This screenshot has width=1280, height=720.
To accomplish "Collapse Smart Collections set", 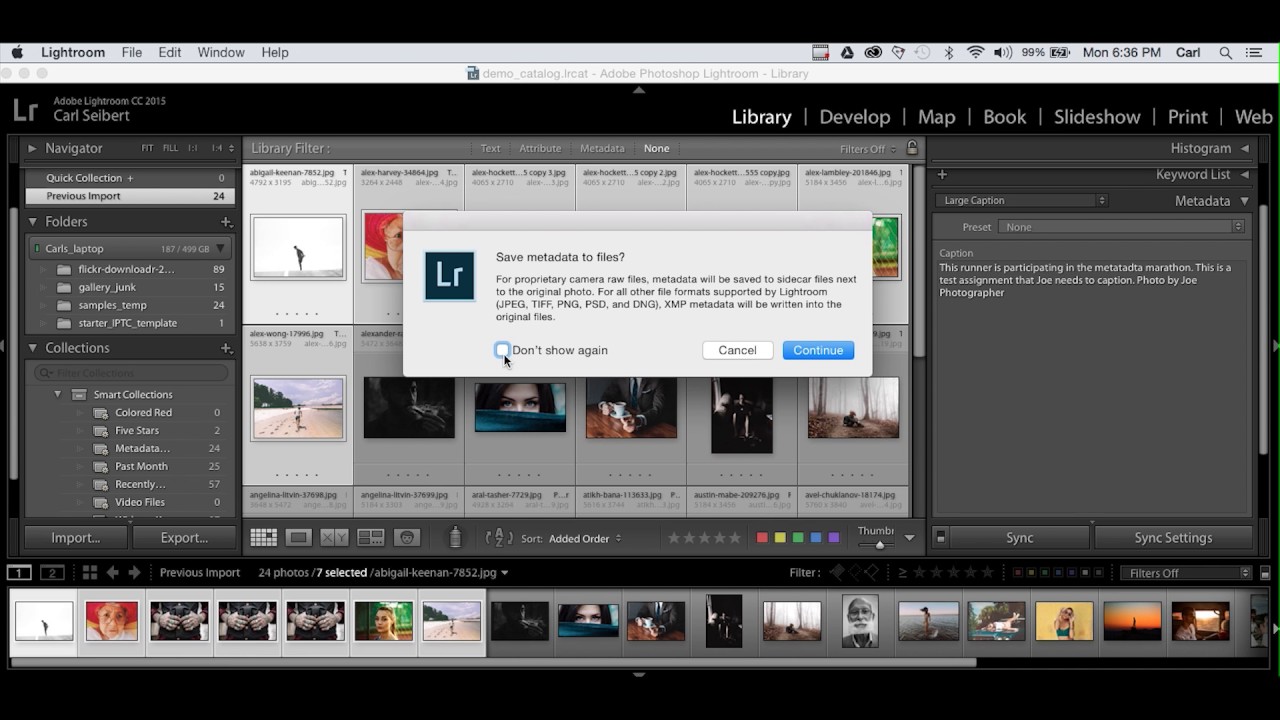I will click(57, 394).
